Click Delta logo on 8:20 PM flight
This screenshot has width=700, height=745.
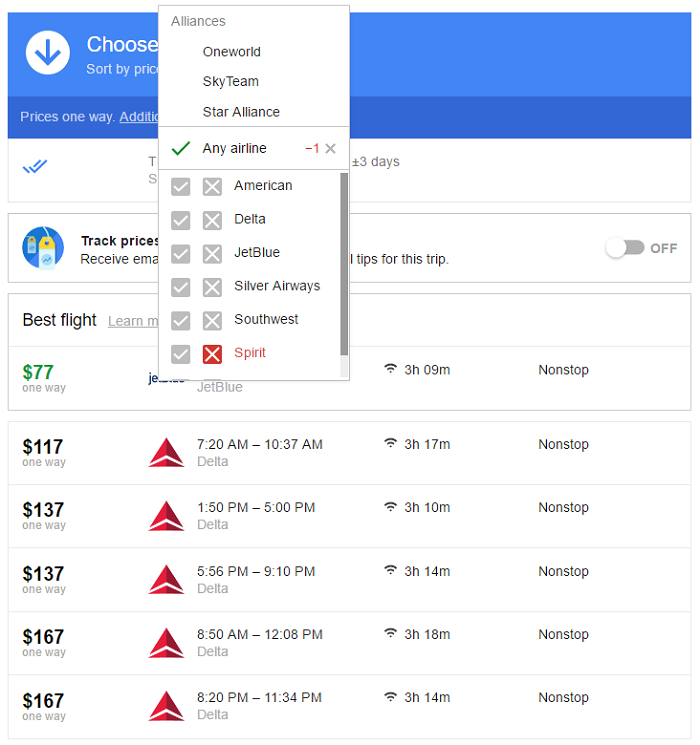(x=166, y=706)
